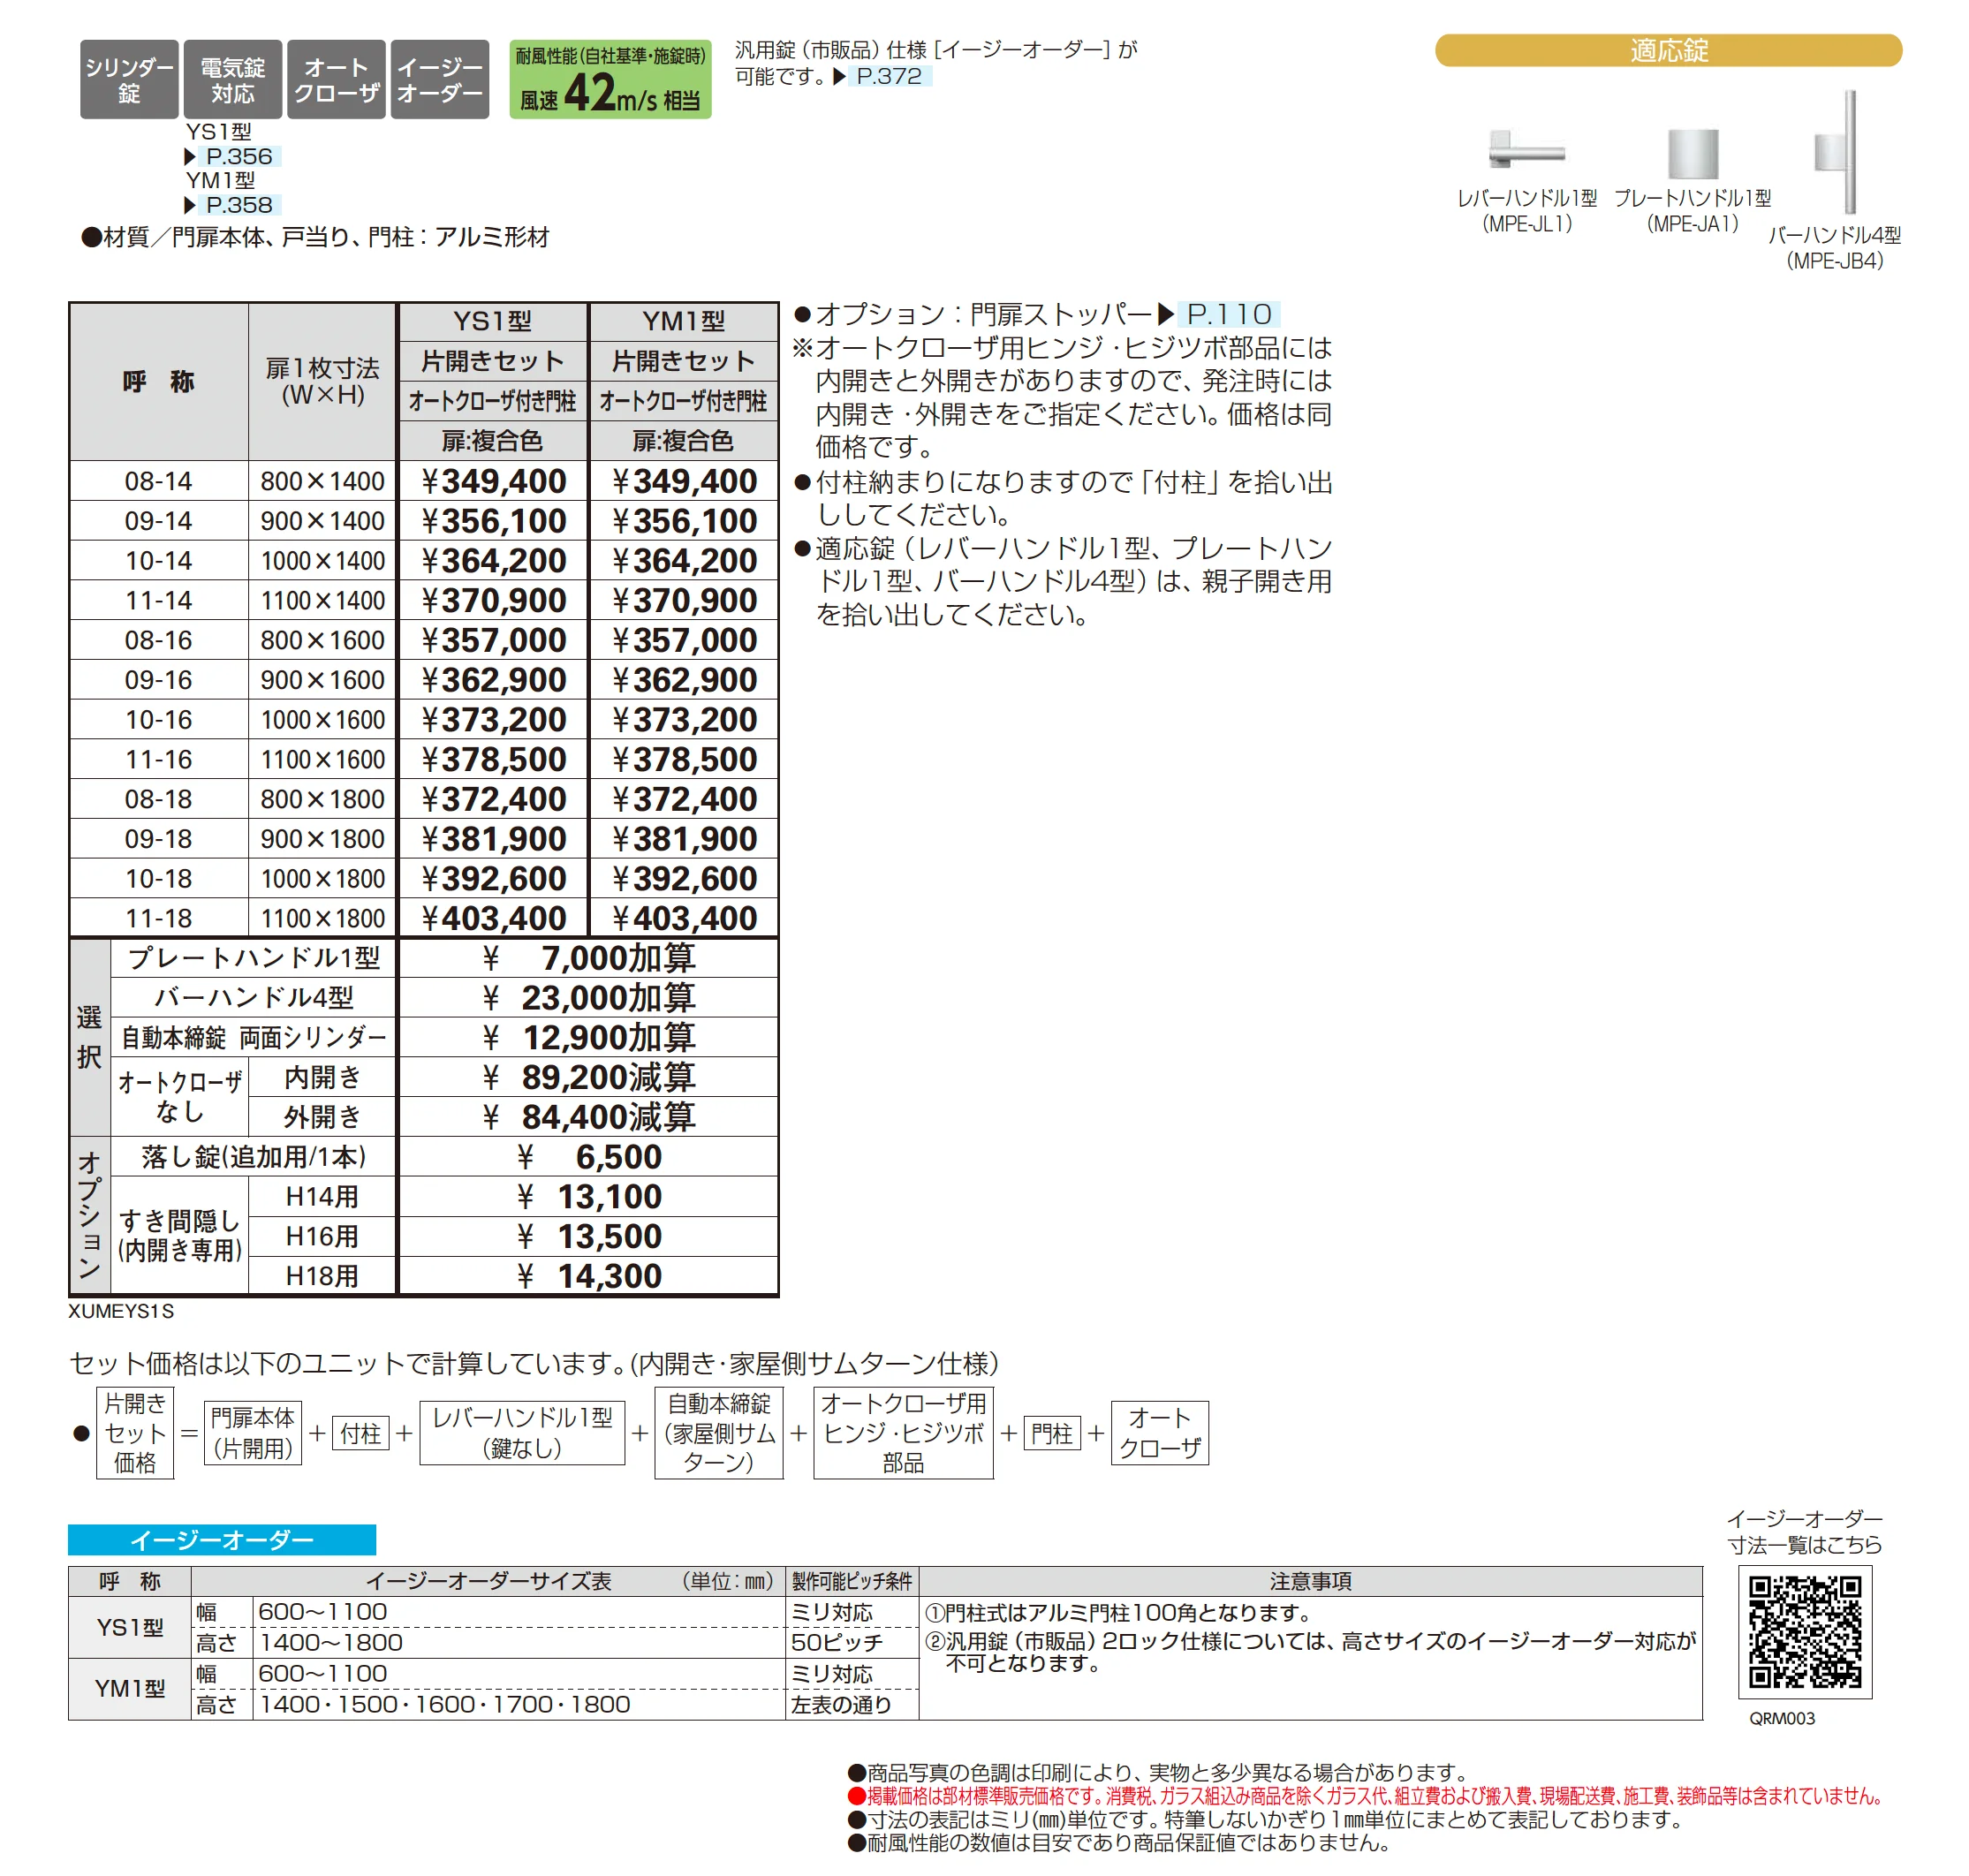Click the オートクローザ用ヒンジ・ヒジツボ部品 formula box
Screen dimensions: 1969x1876
coord(903,1432)
